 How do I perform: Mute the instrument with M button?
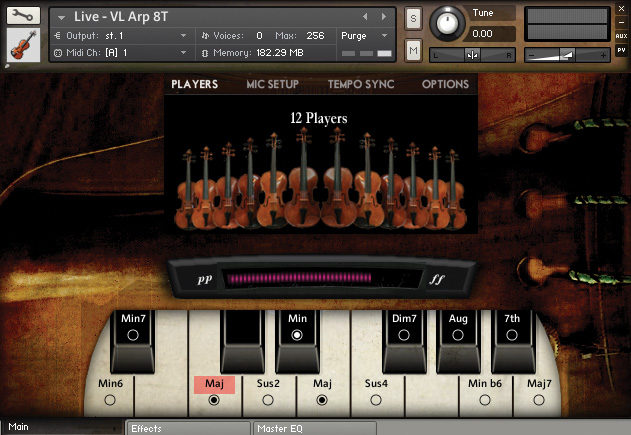[x=413, y=50]
